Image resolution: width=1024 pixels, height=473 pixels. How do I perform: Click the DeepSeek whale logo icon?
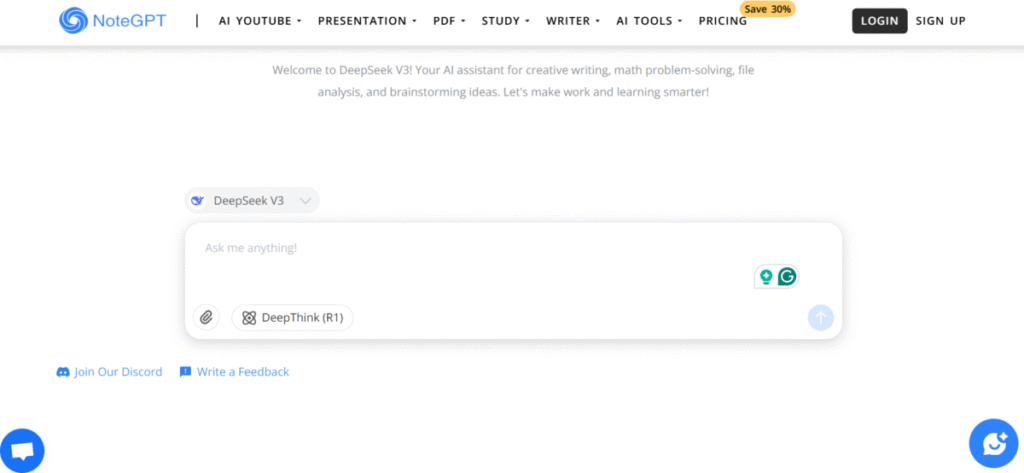197,201
